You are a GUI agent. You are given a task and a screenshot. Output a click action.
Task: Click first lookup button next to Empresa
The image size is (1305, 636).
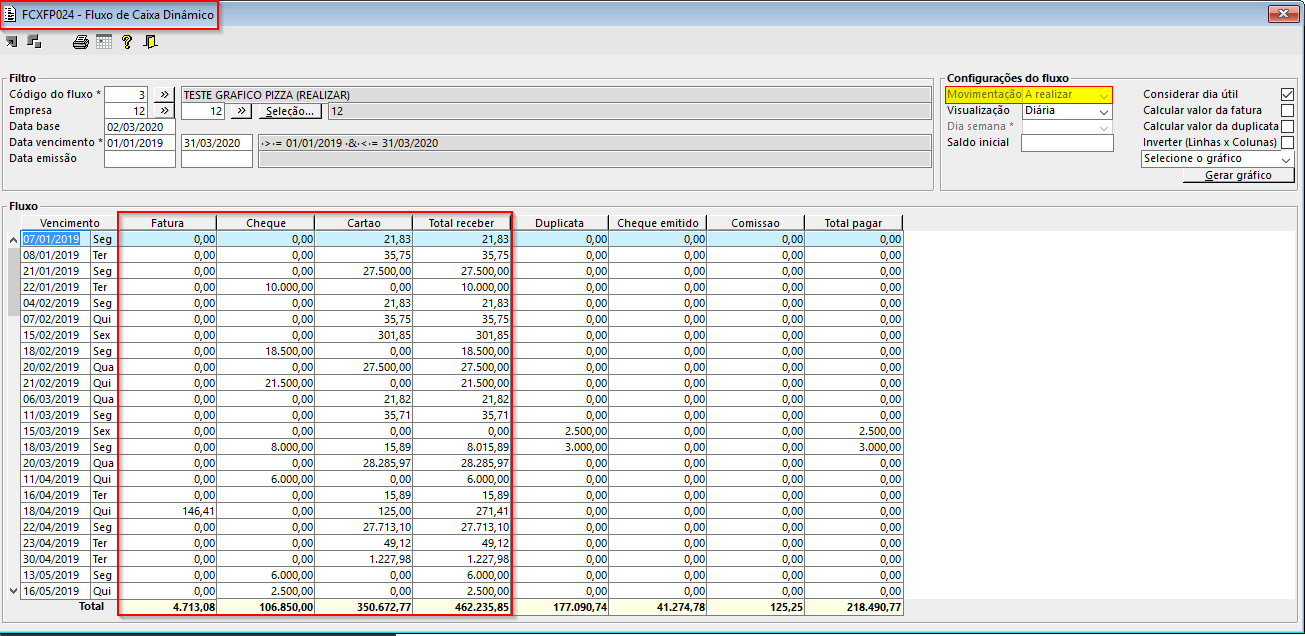pos(165,111)
